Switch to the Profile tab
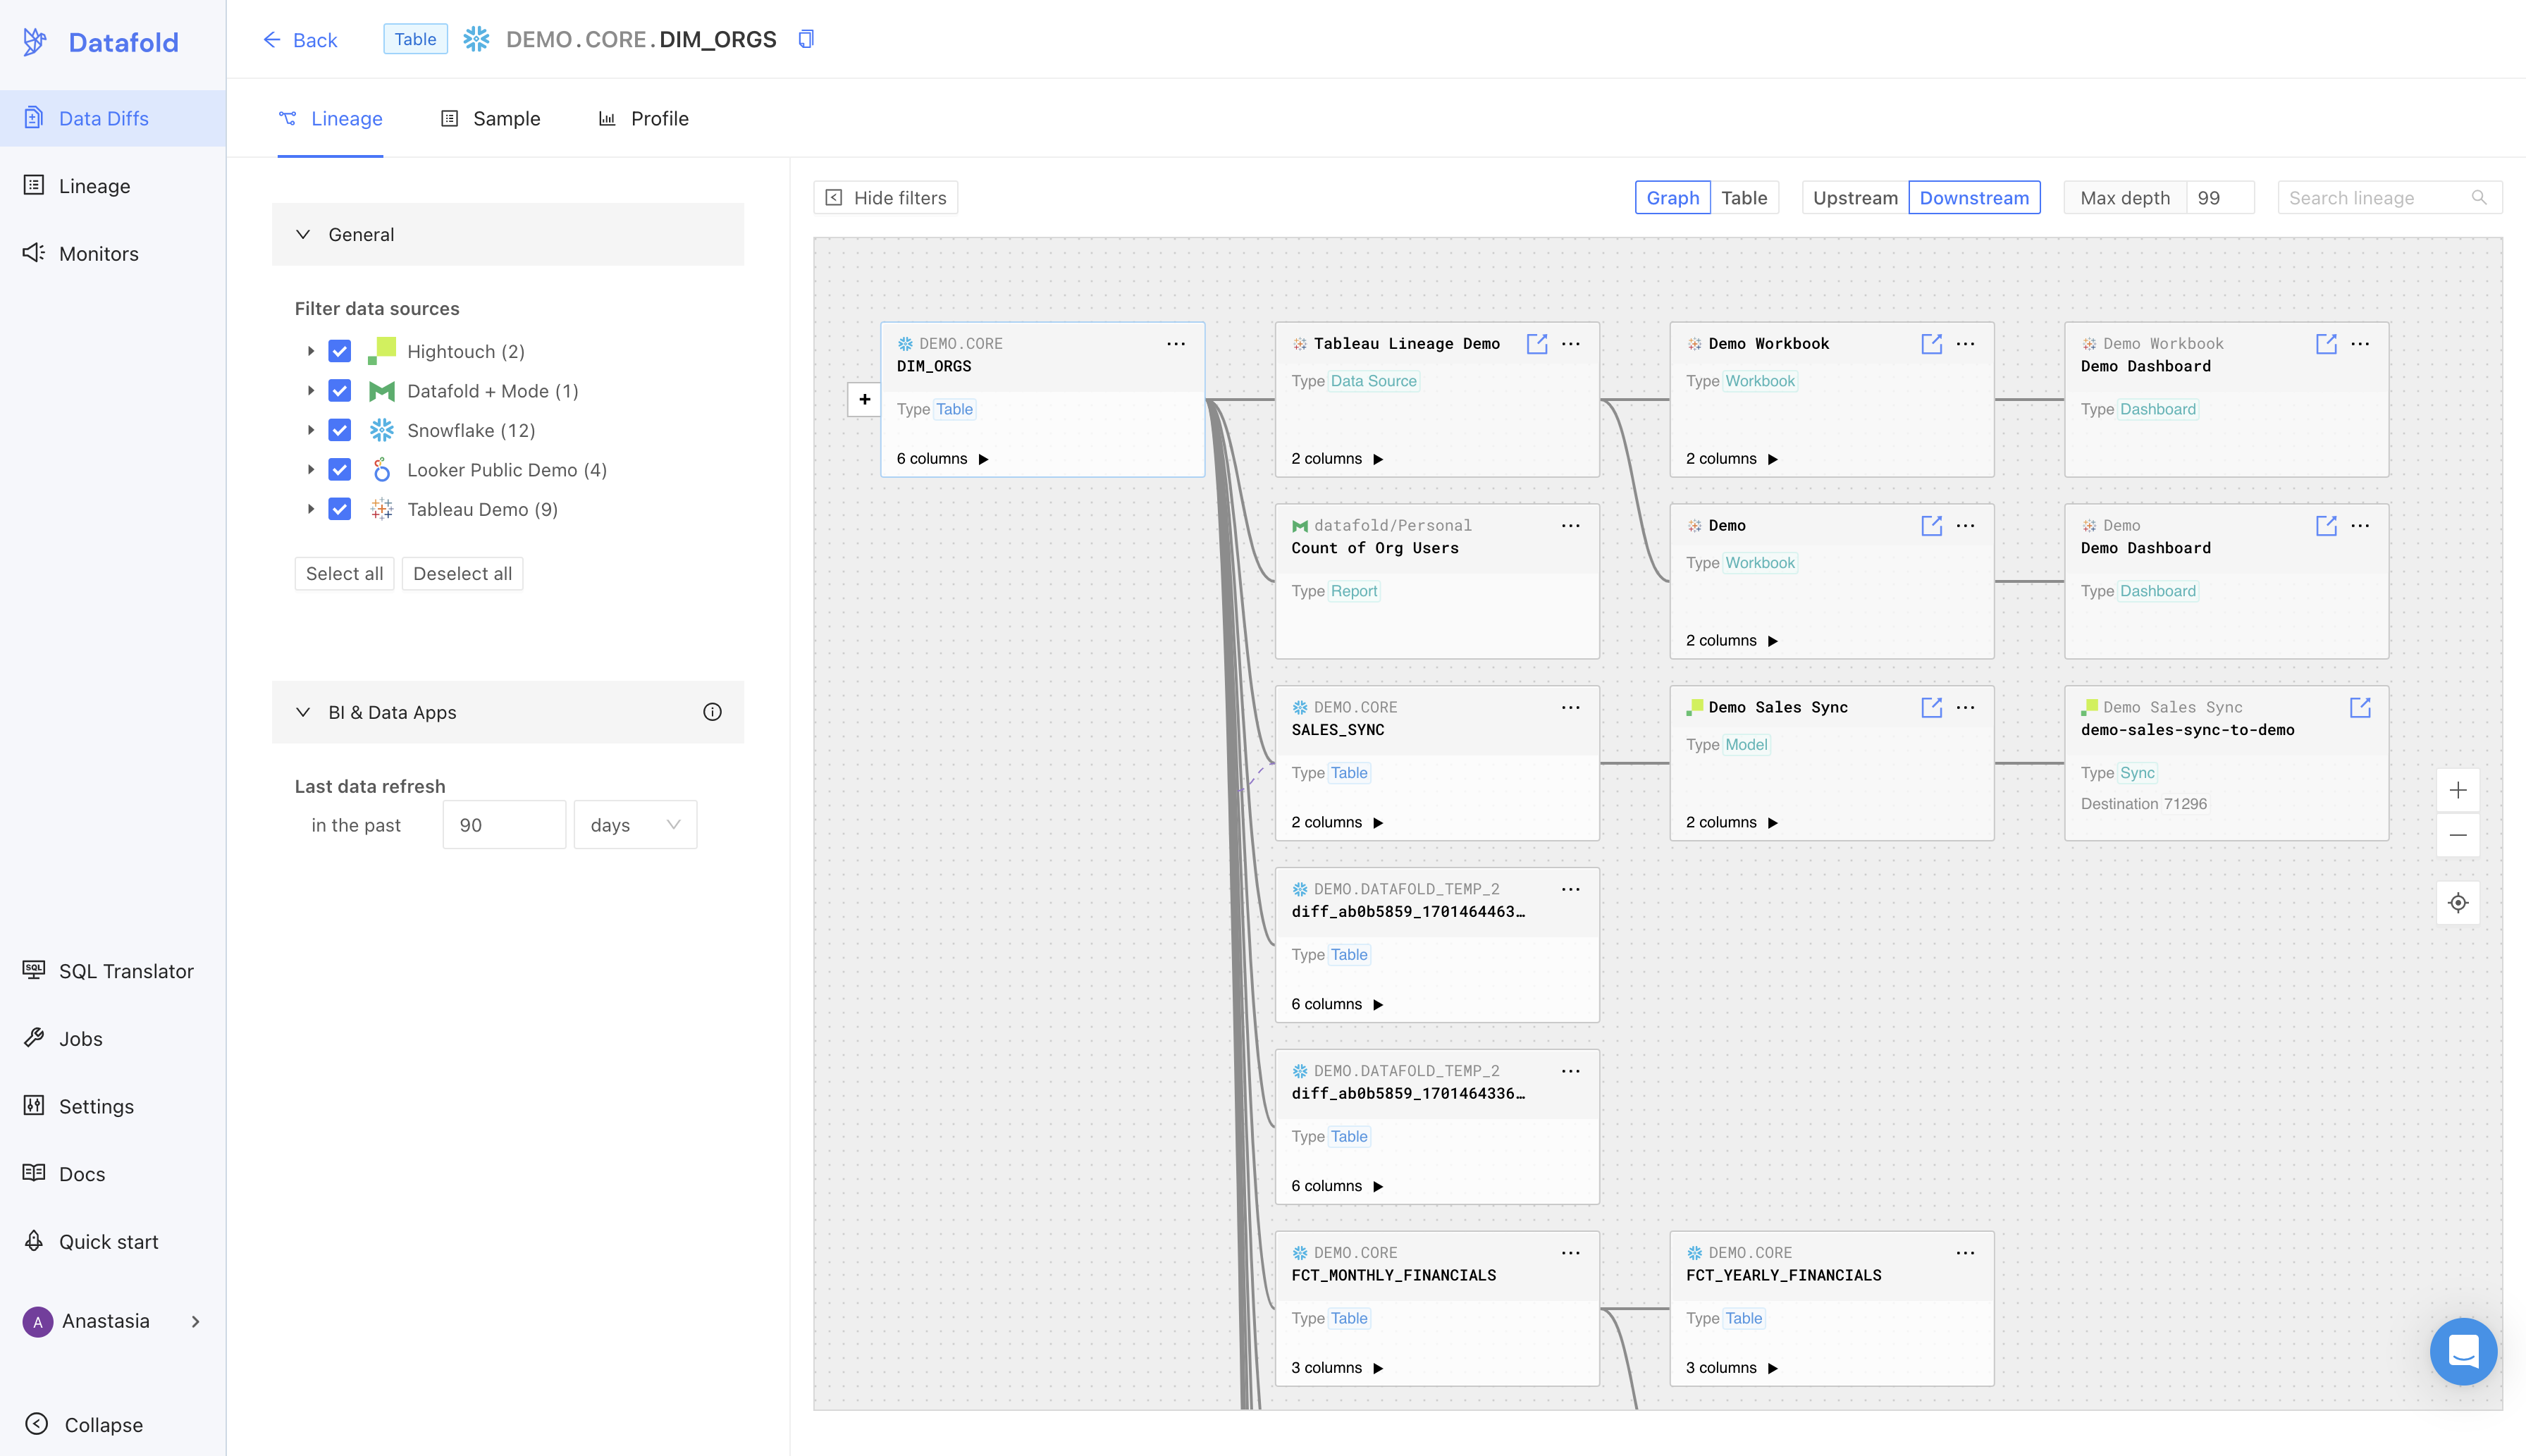This screenshot has width=2526, height=1456. coord(644,118)
